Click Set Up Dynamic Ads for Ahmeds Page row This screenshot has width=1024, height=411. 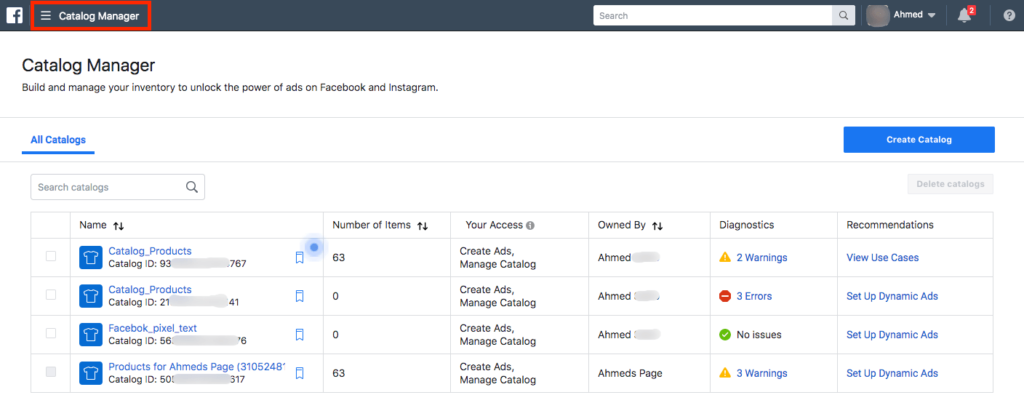[x=892, y=373]
